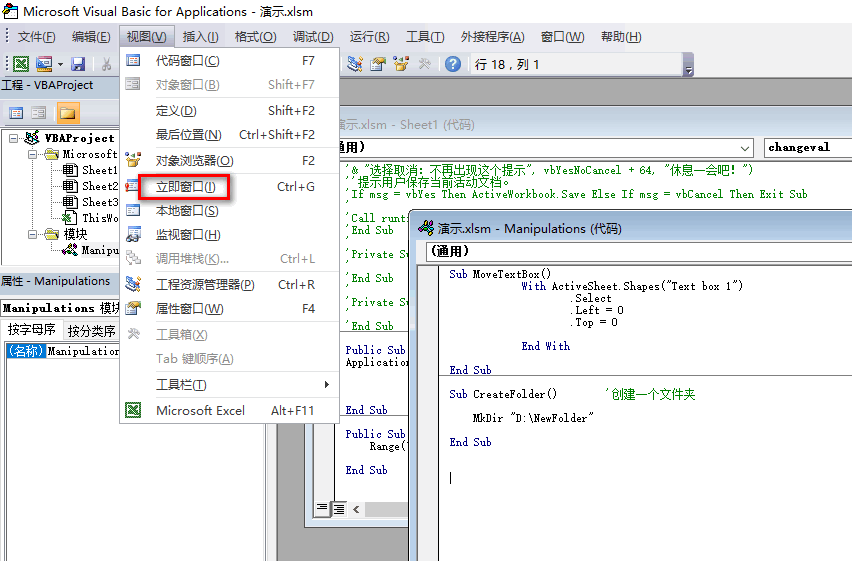Toggle Folders button in project pane

(68, 113)
